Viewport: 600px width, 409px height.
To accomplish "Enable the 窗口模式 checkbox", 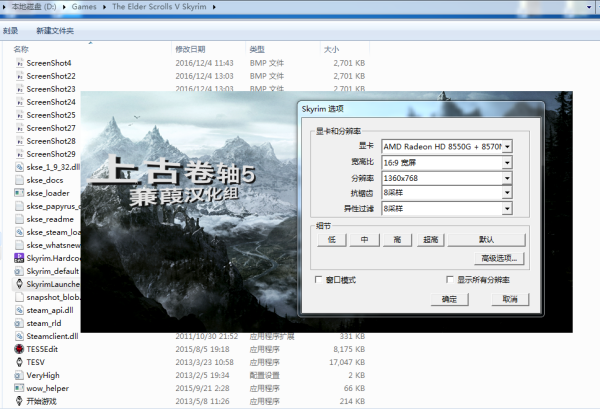I will click(319, 280).
